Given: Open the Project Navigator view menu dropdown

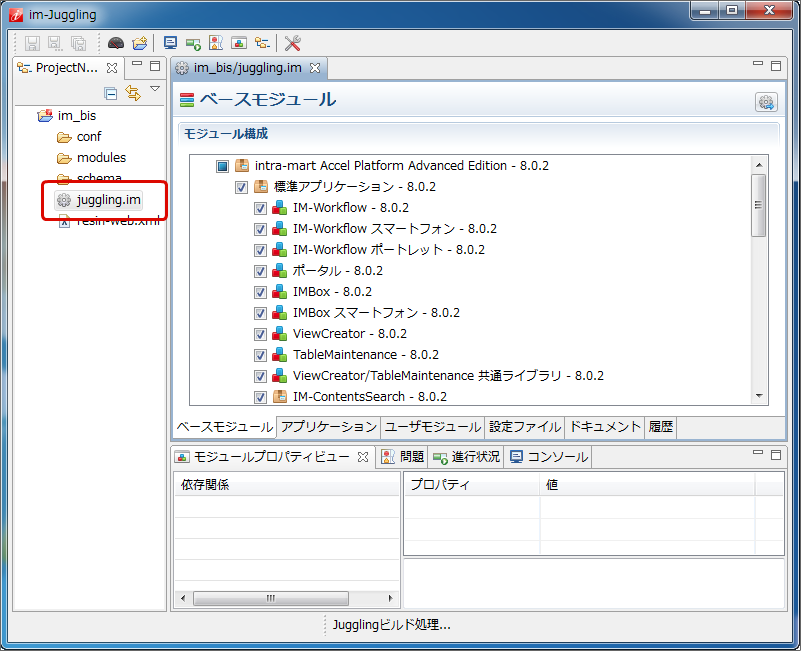Looking at the screenshot, I should (155, 89).
